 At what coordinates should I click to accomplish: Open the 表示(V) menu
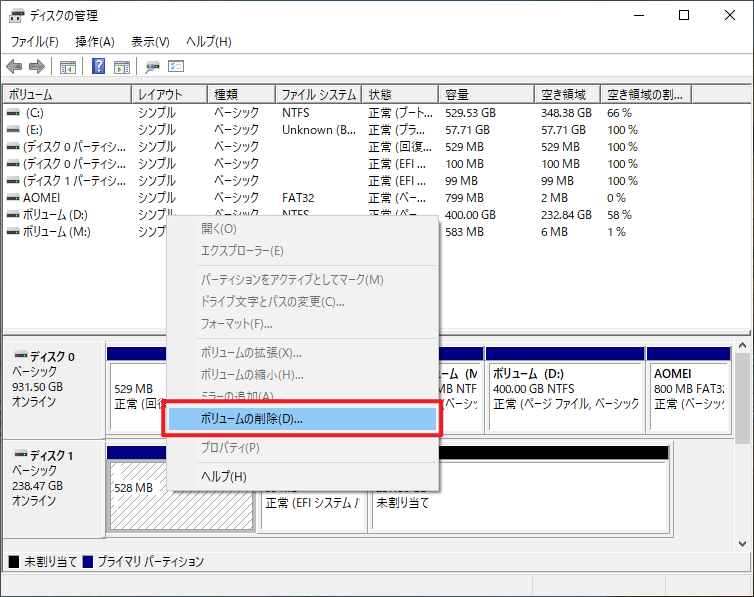pyautogui.click(x=150, y=42)
